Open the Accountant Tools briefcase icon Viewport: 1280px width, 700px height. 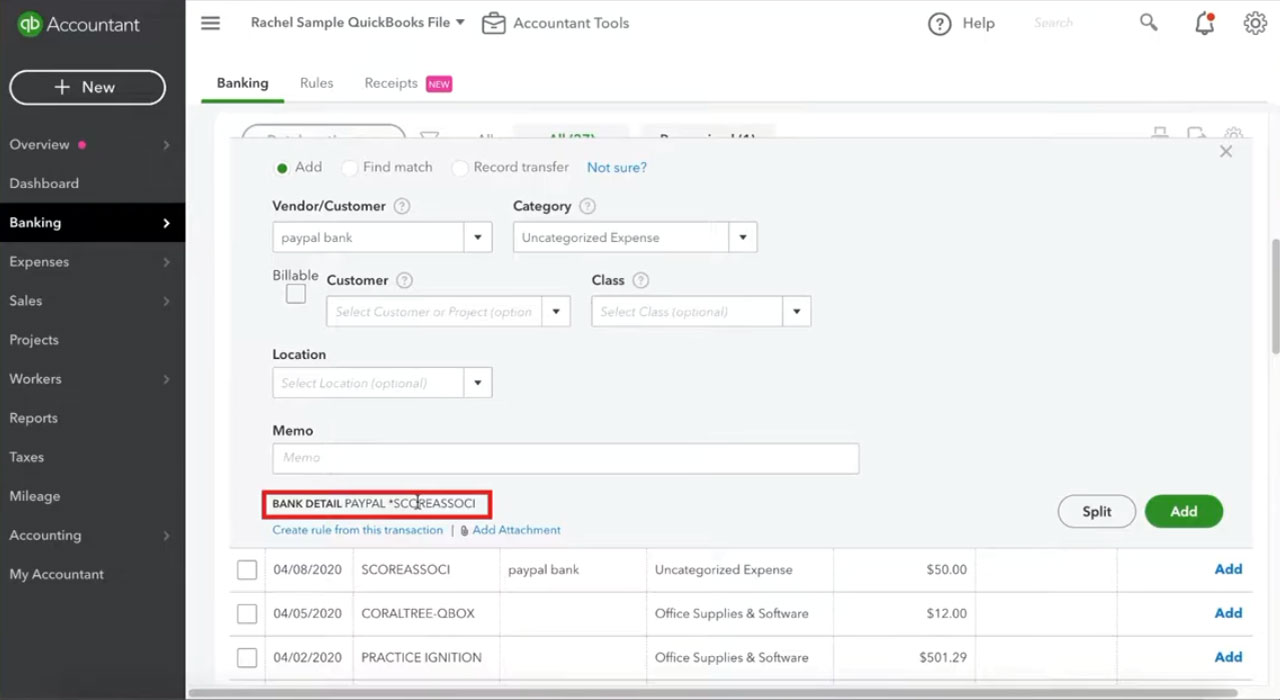tap(493, 23)
